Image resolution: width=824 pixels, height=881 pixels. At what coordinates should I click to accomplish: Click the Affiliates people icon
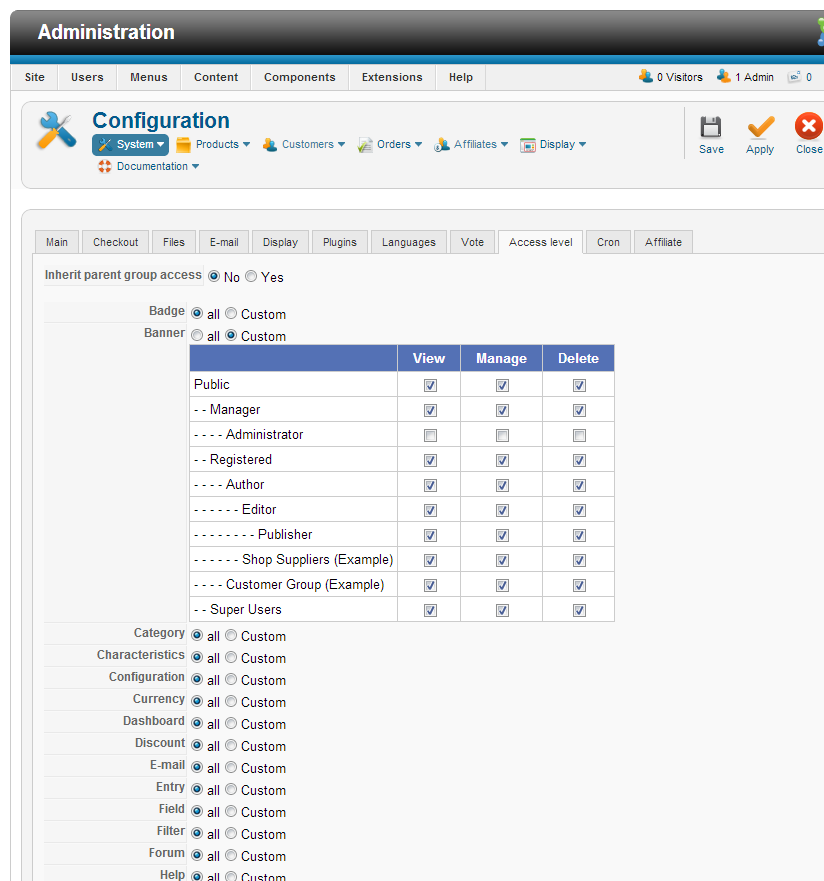tap(441, 145)
